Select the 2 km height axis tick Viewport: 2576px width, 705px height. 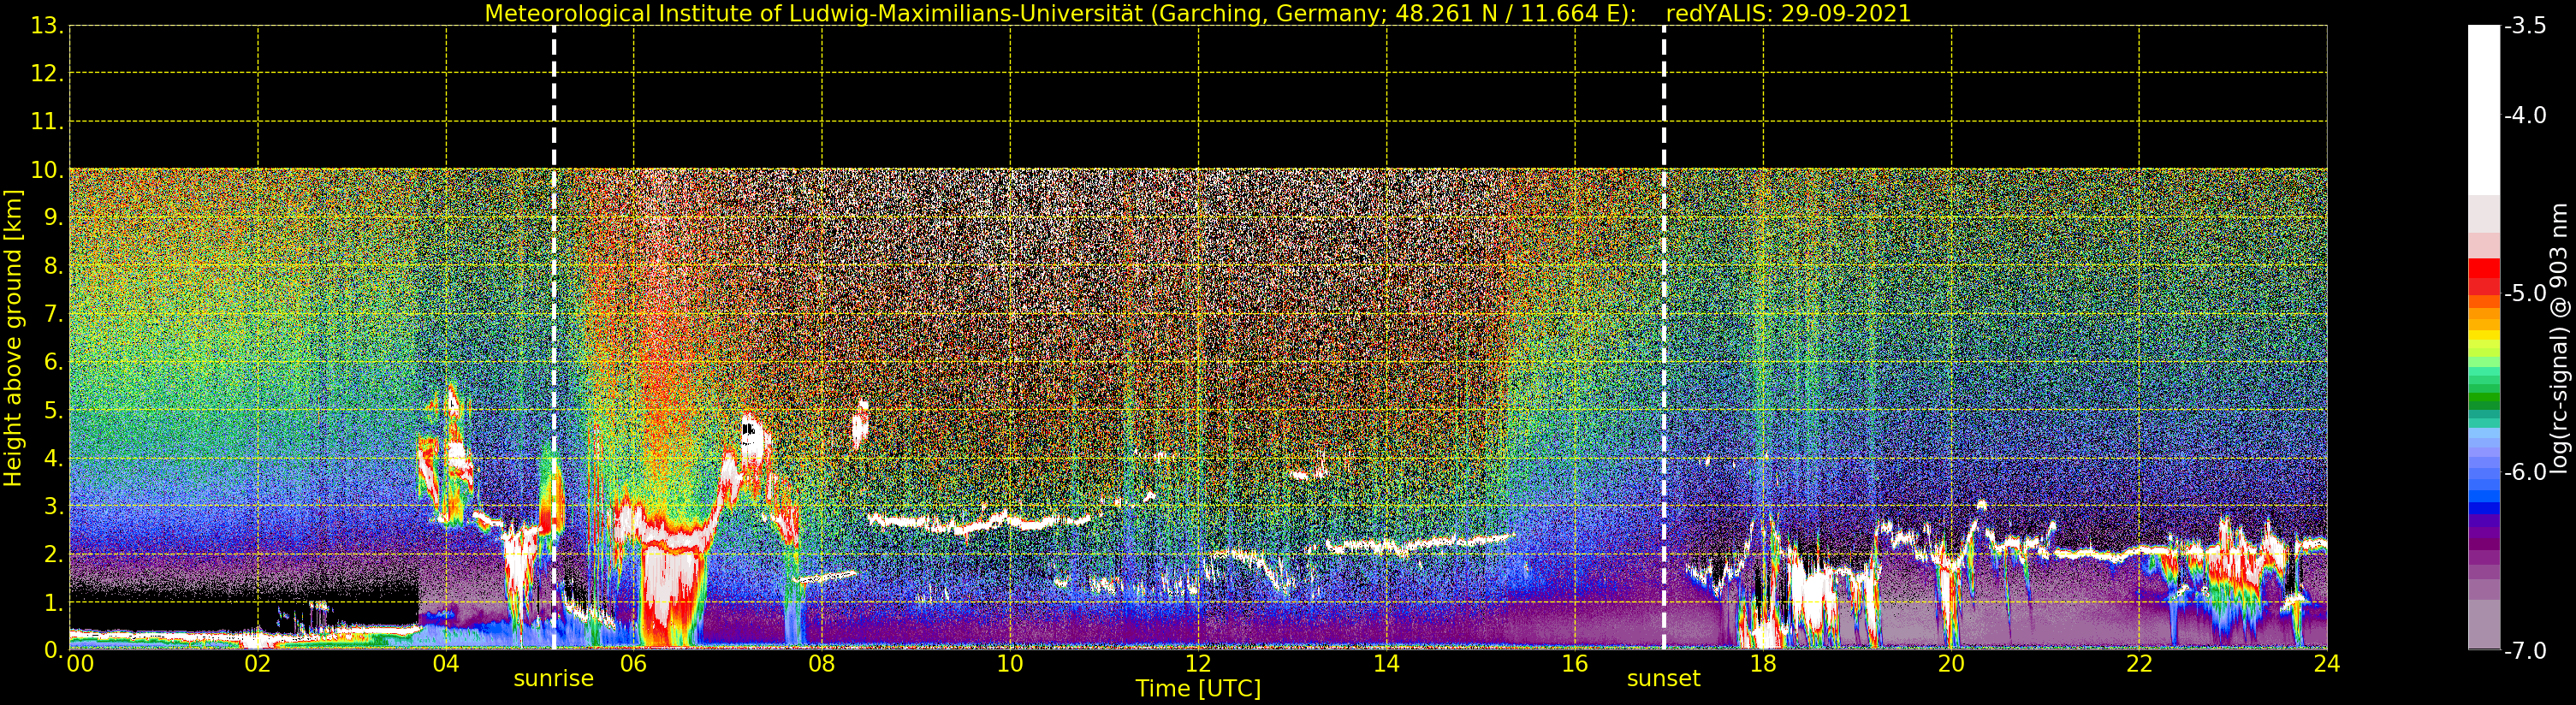tap(53, 554)
